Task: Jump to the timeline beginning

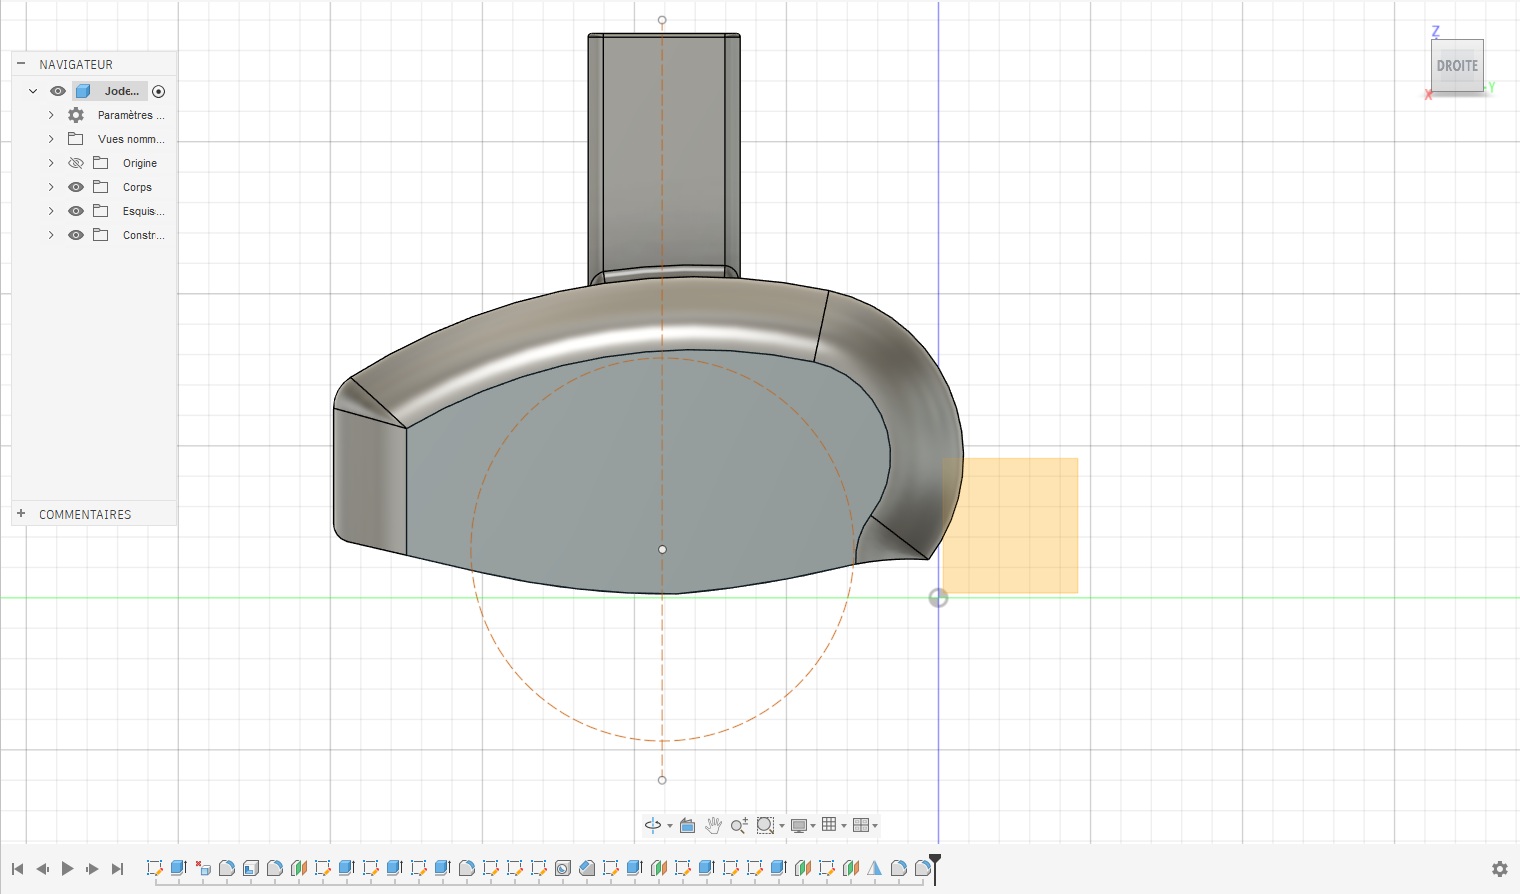Action: pos(17,869)
